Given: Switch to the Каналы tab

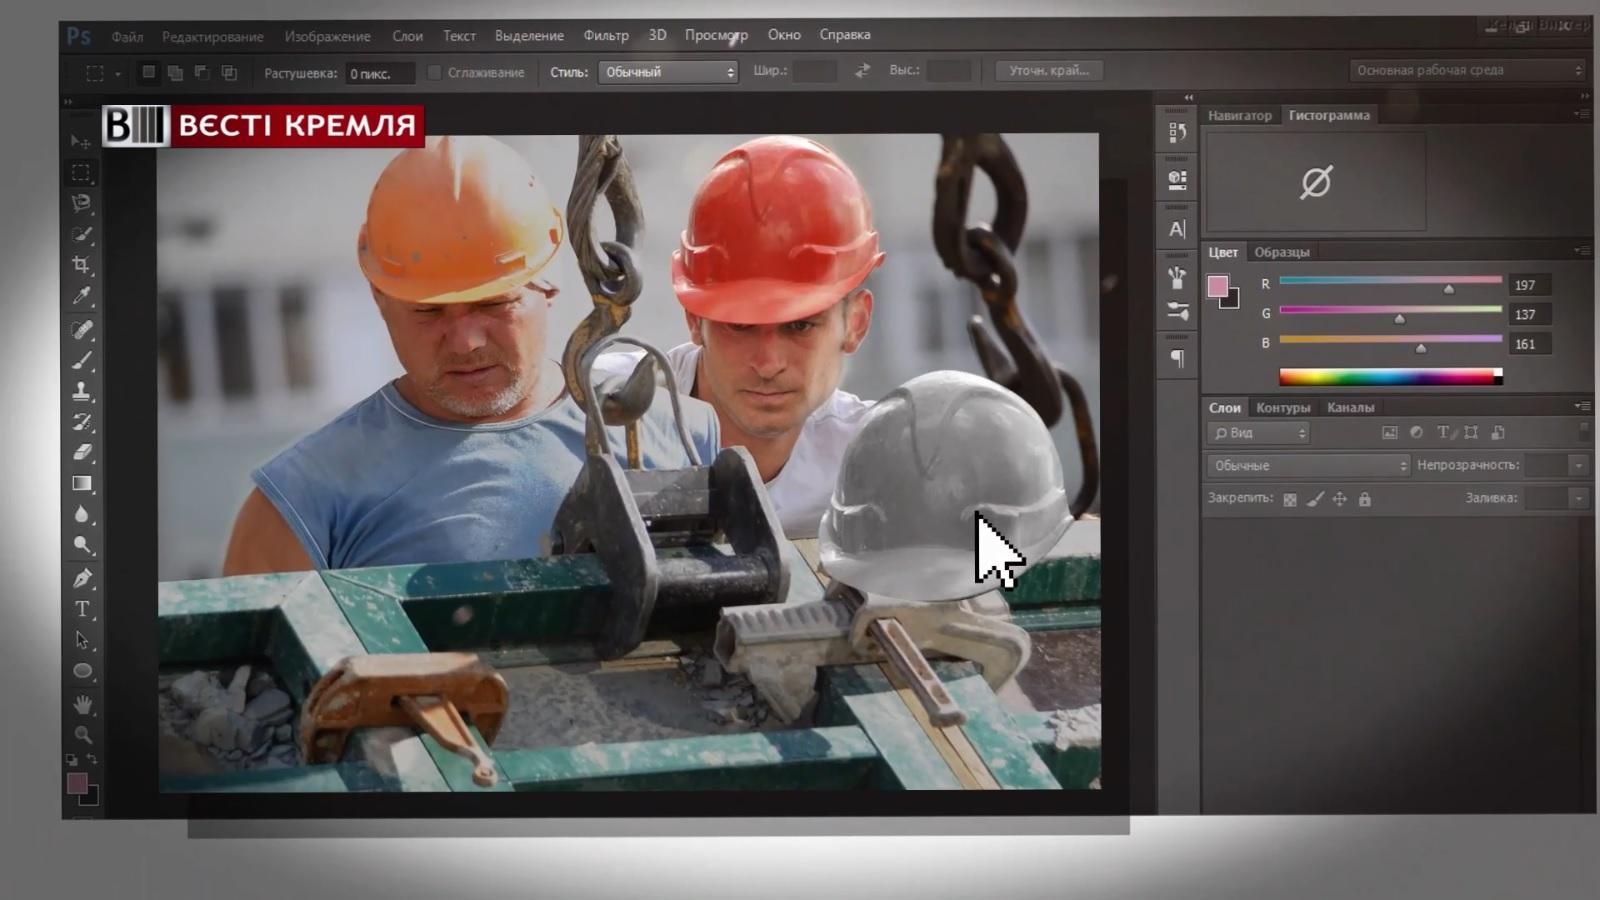Looking at the screenshot, I should 1350,407.
